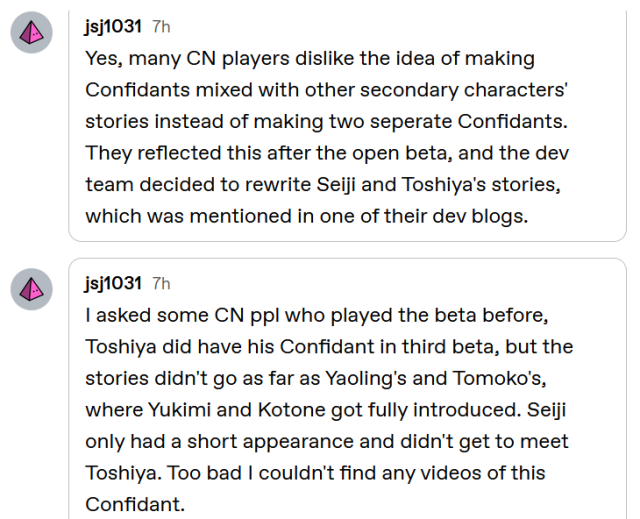640x519 pixels.
Task: Click final word "Confidant." ending second comment
Action: coord(135,505)
